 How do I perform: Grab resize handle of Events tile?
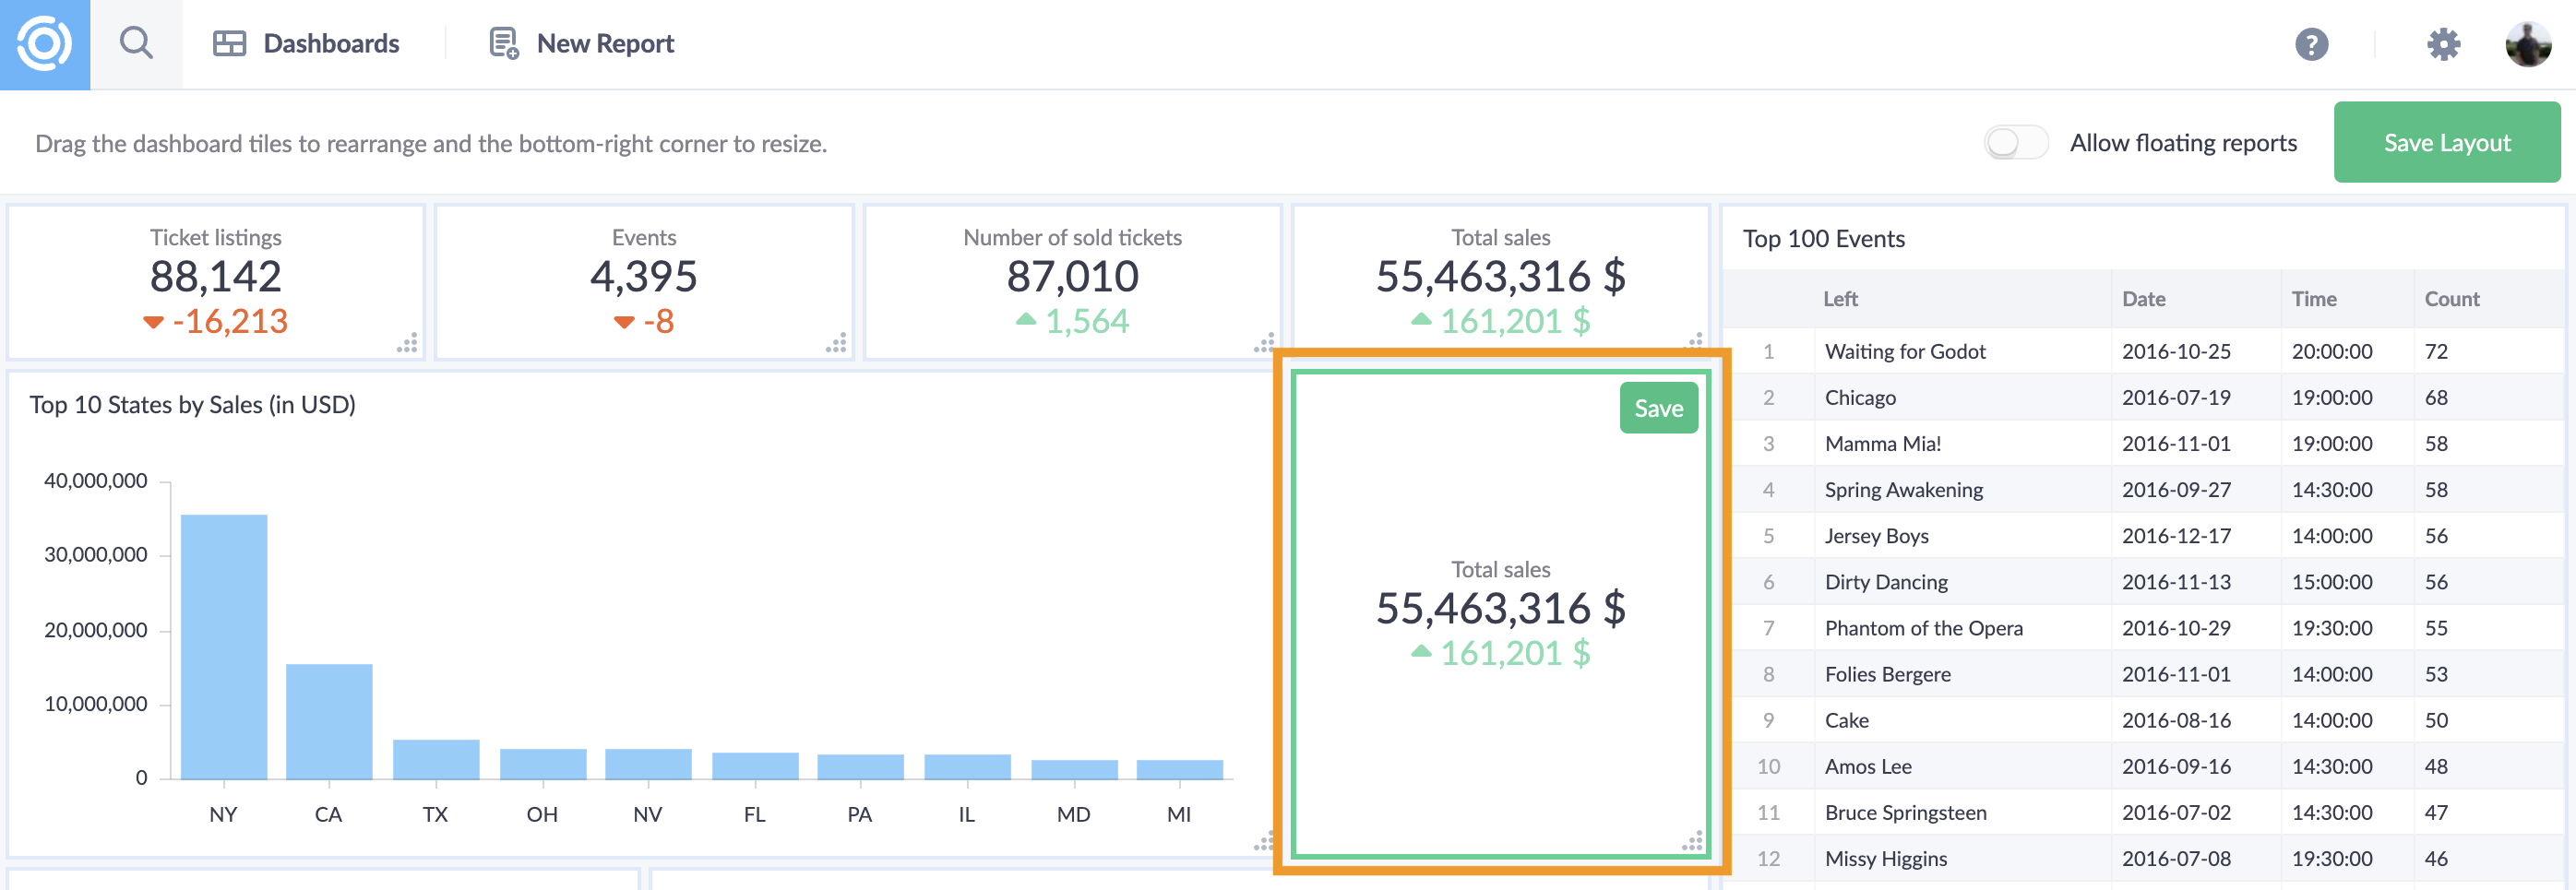click(x=836, y=343)
